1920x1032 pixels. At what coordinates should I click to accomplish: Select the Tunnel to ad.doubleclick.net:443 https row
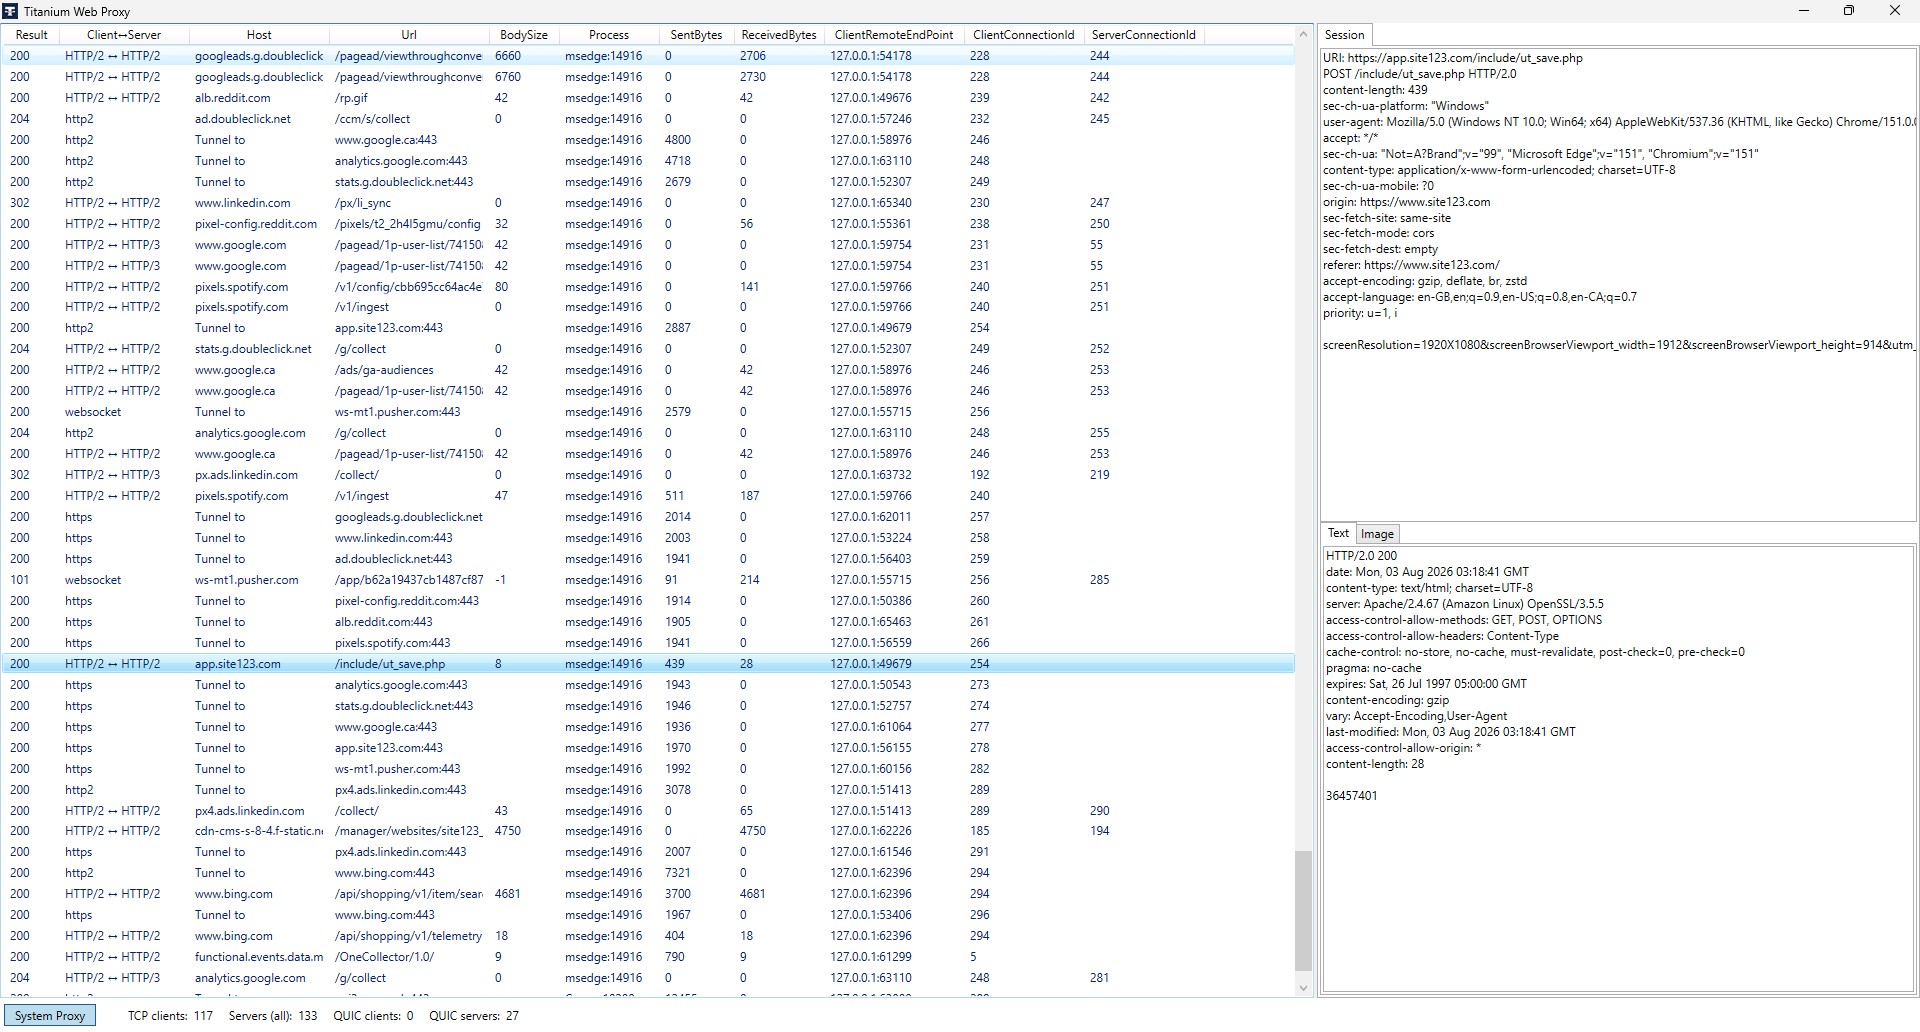648,559
